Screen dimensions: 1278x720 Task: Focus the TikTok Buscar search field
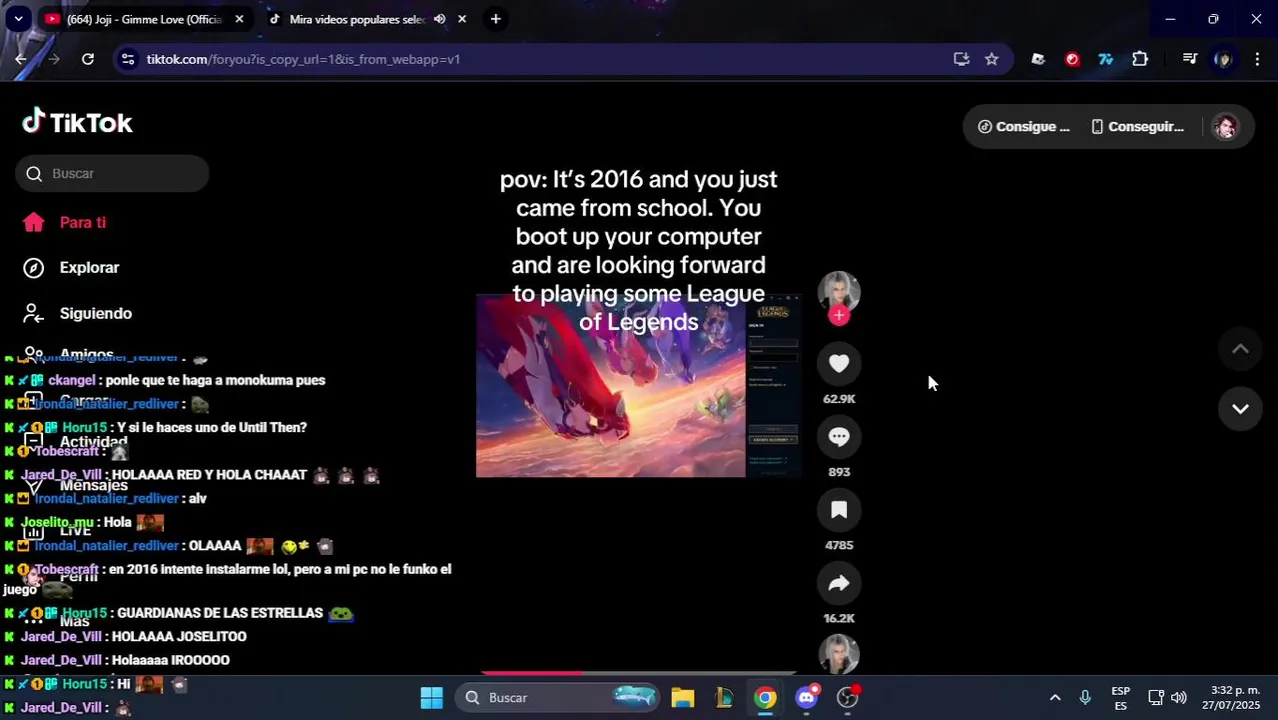112,174
